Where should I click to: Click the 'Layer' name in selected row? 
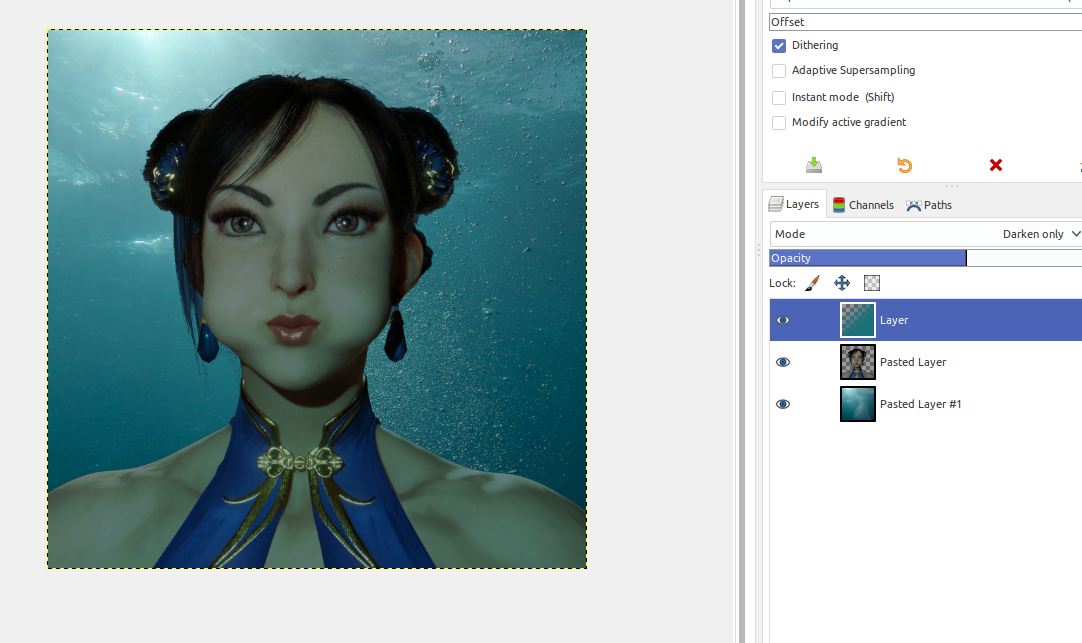[x=894, y=320]
